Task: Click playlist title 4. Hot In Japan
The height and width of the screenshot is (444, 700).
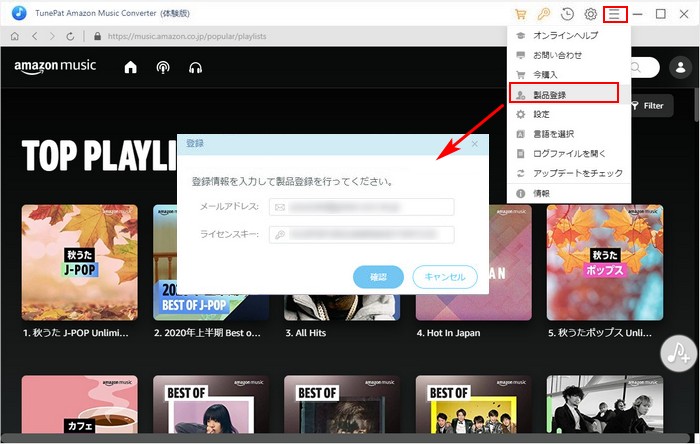Action: tap(448, 333)
